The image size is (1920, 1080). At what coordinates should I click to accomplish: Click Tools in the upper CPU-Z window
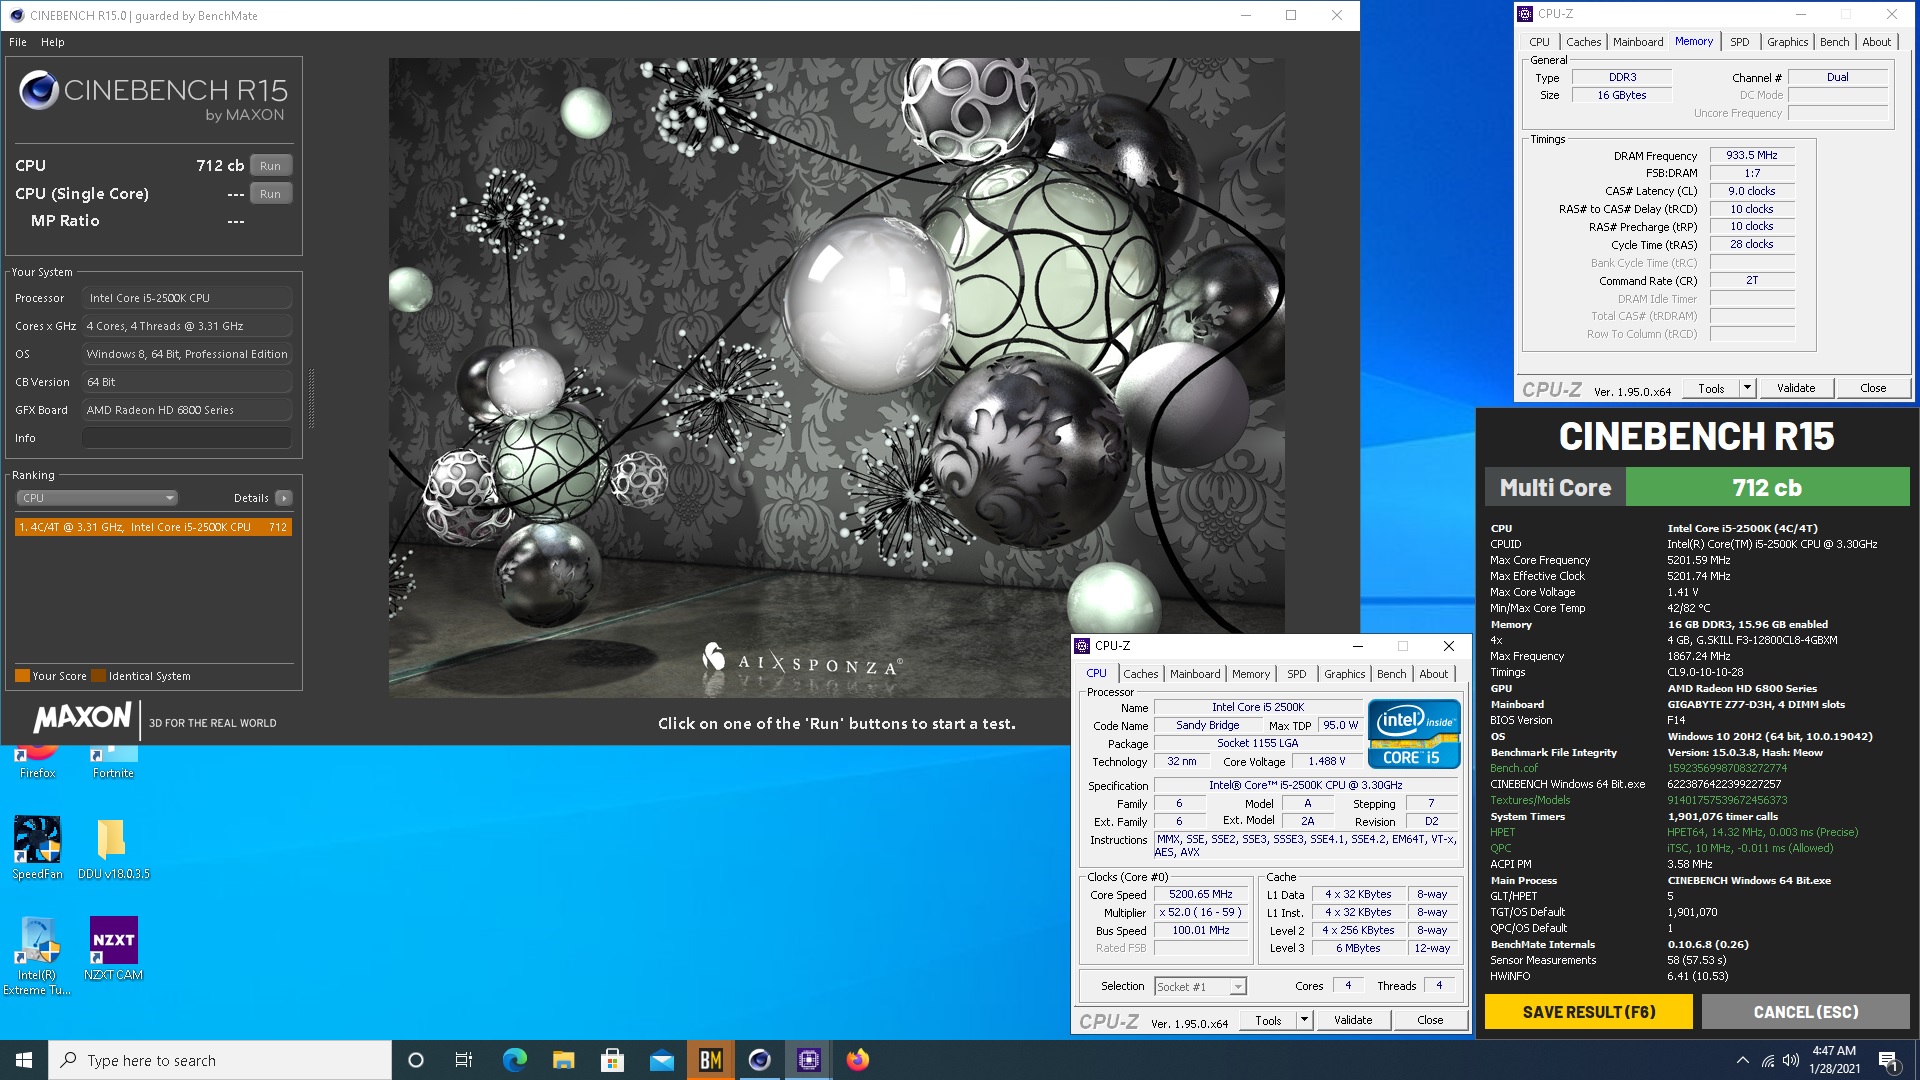pos(1711,388)
